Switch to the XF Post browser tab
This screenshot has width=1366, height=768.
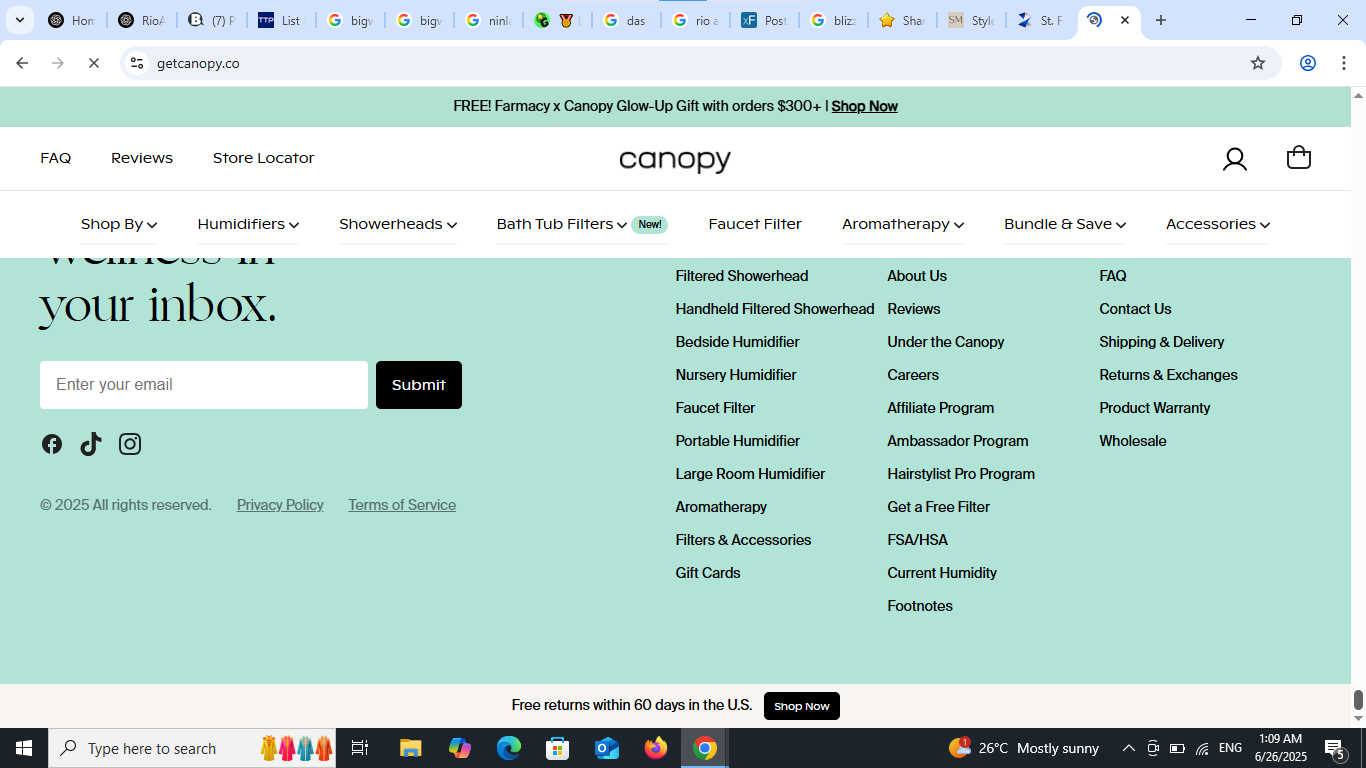coord(764,20)
